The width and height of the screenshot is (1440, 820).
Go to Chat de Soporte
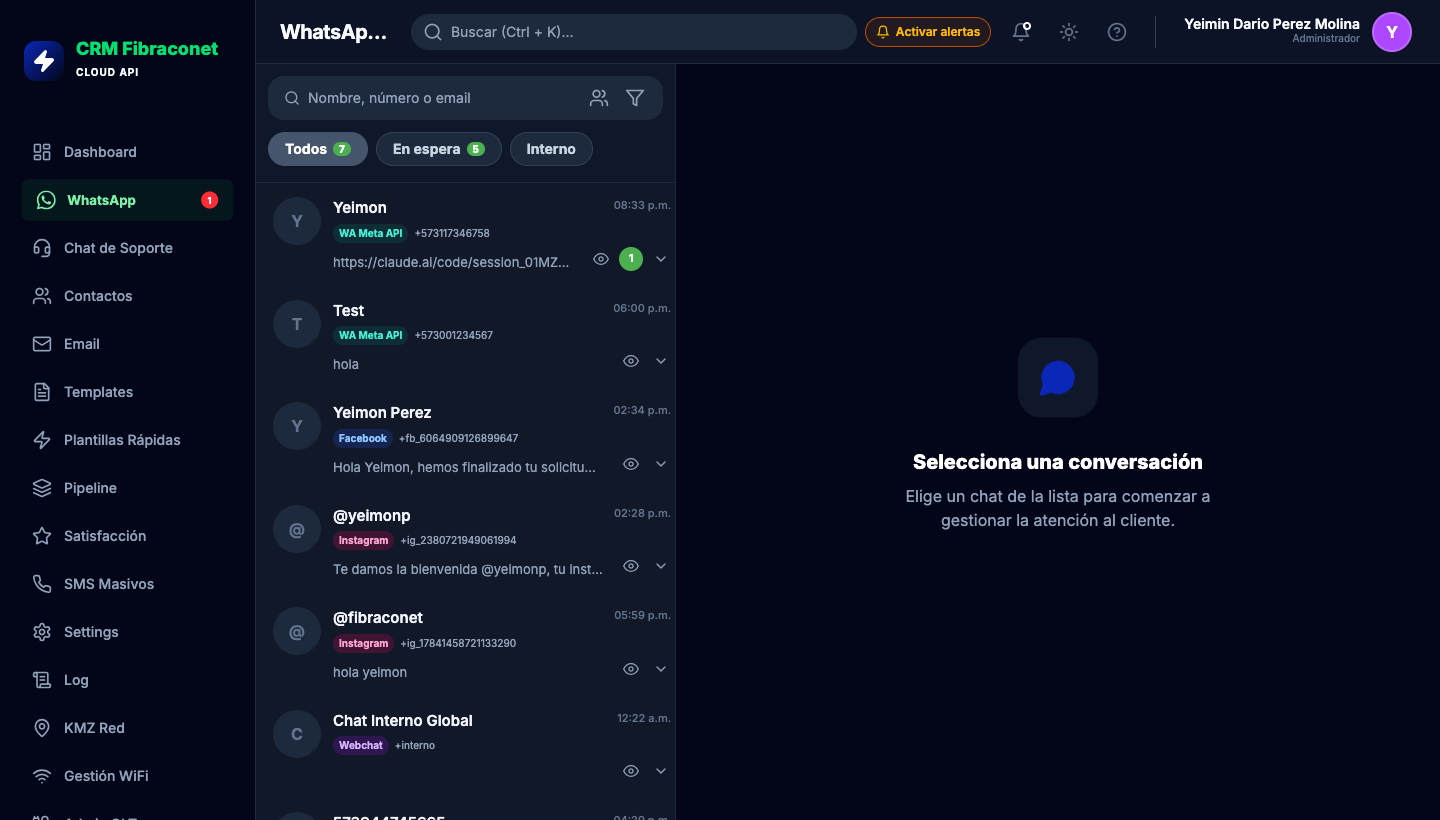coord(127,248)
